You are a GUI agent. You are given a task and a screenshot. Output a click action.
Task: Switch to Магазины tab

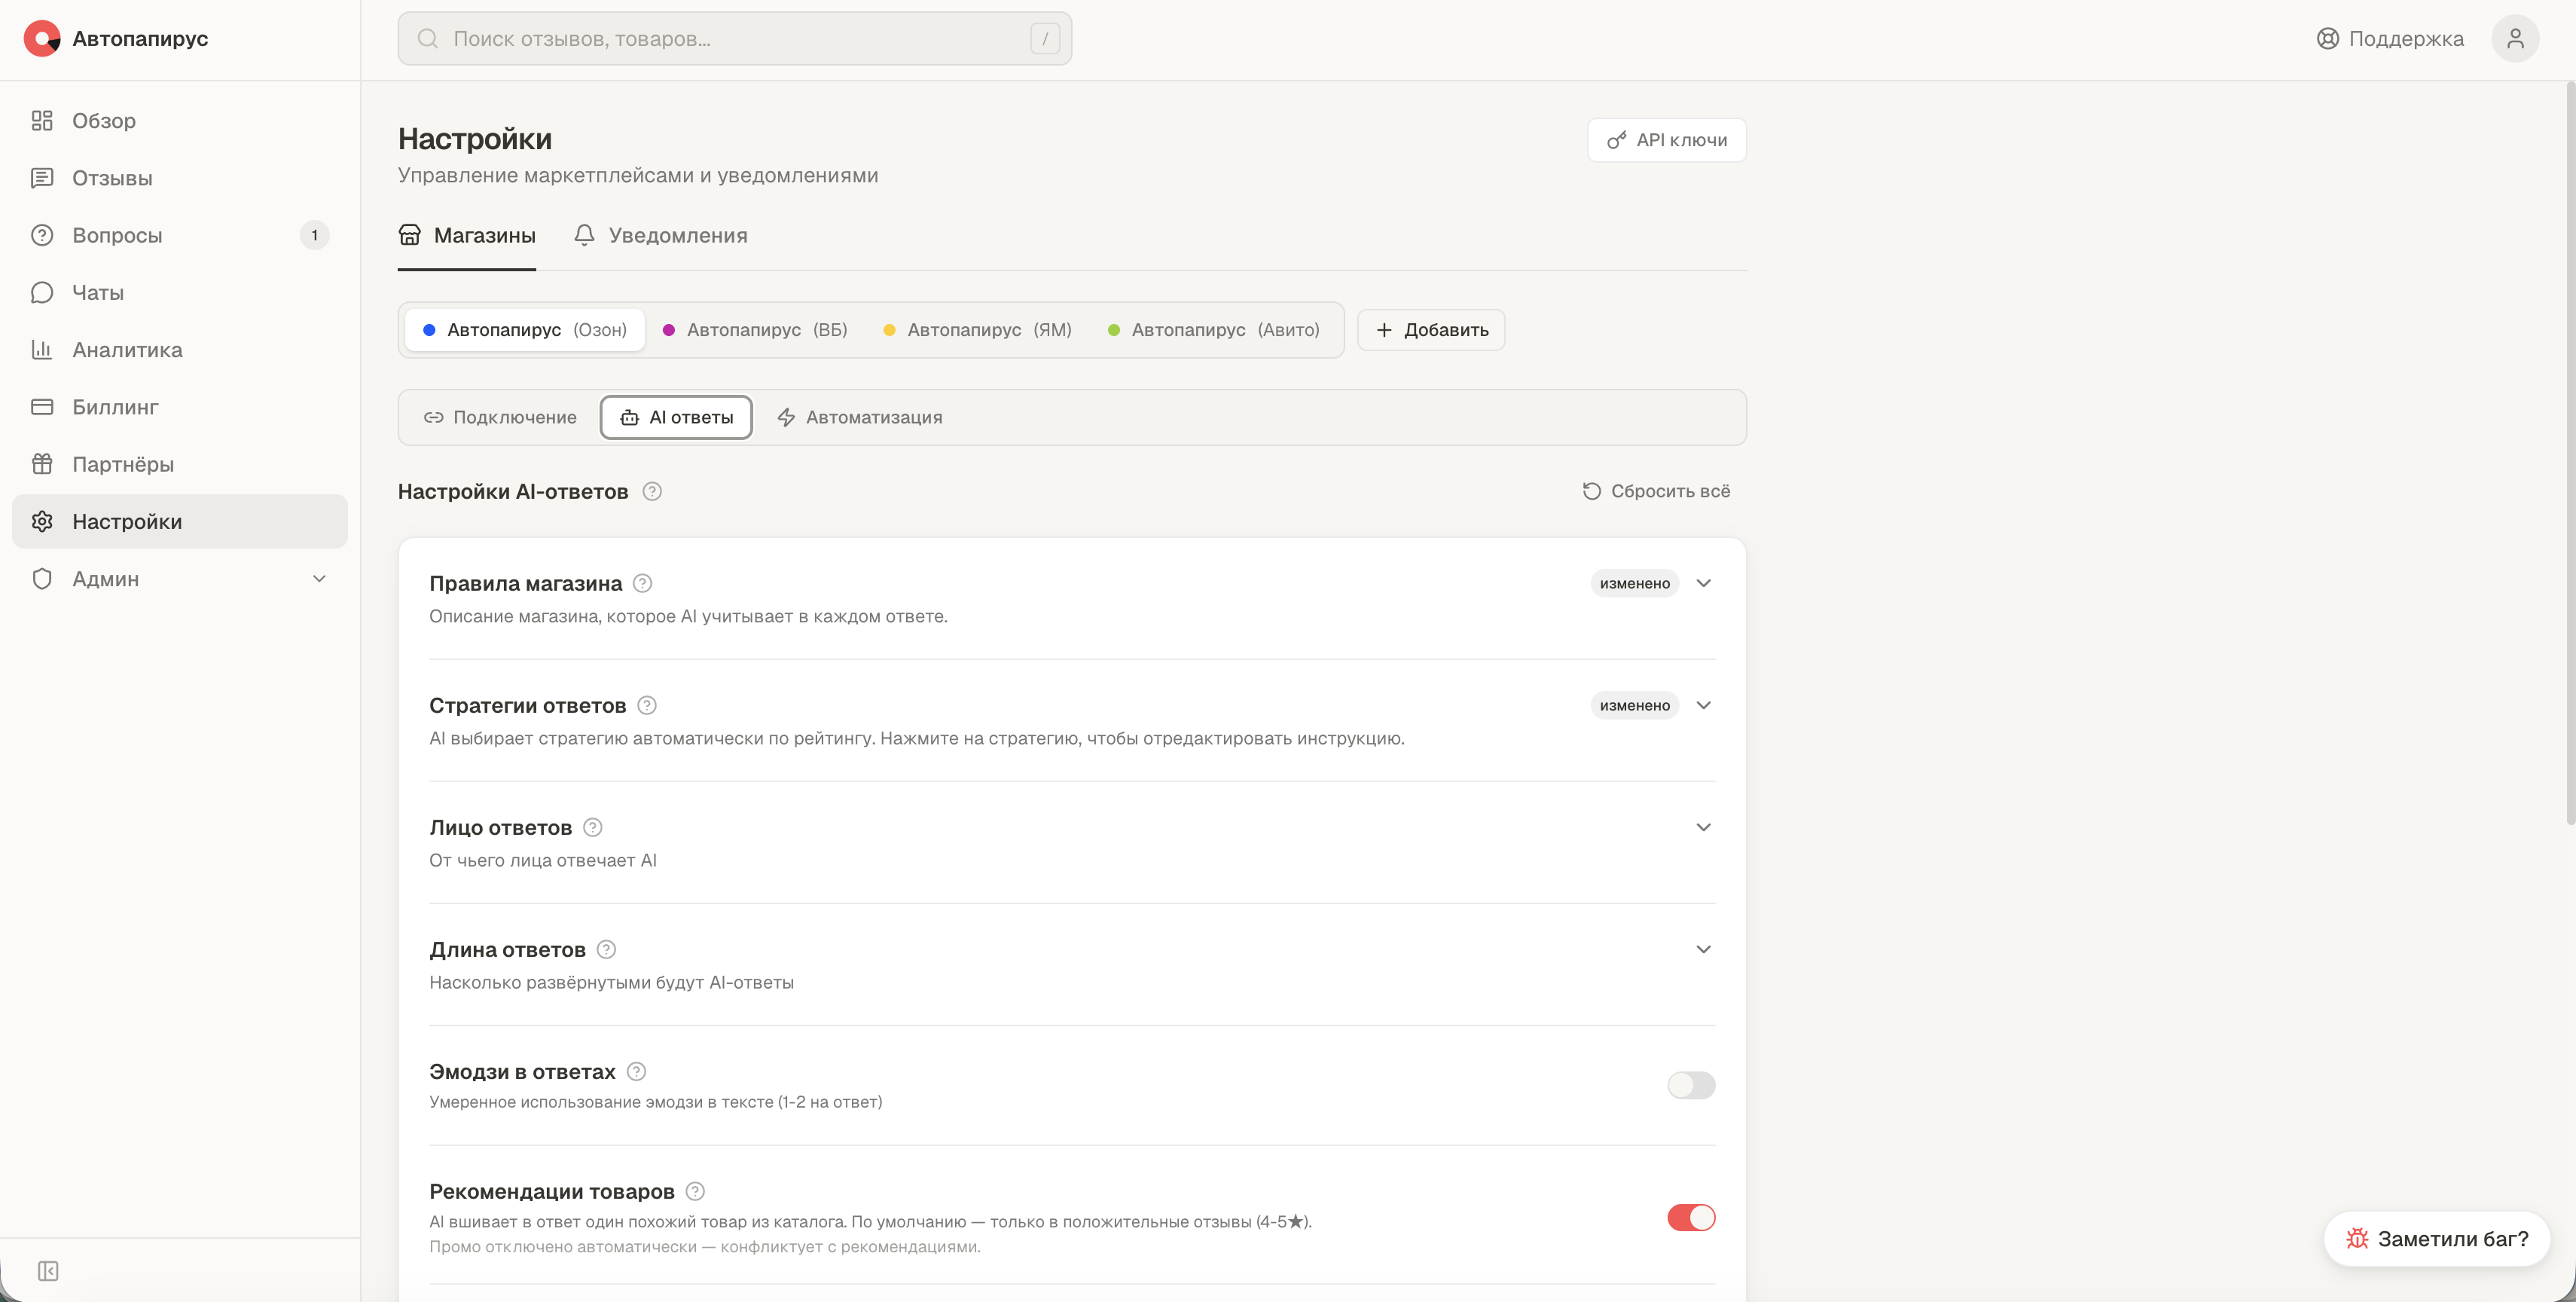pyautogui.click(x=467, y=236)
